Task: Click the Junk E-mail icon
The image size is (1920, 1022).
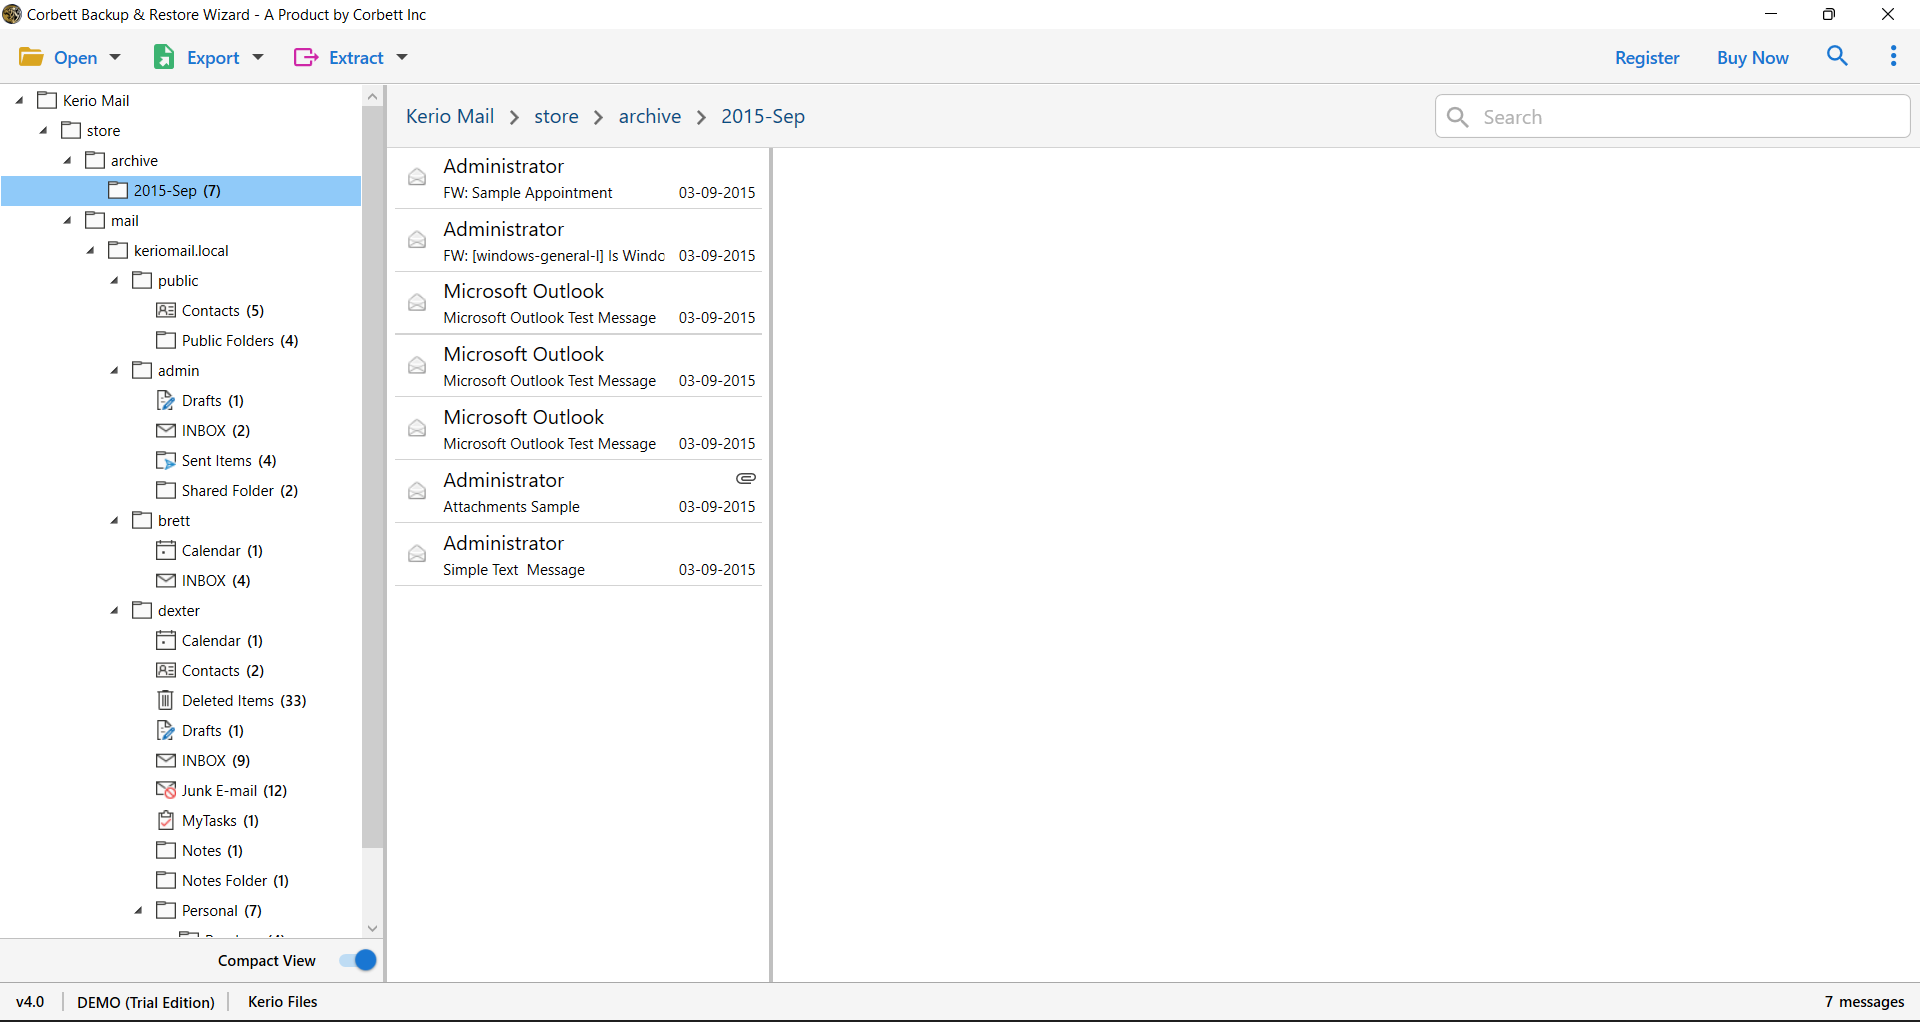Action: pyautogui.click(x=166, y=790)
